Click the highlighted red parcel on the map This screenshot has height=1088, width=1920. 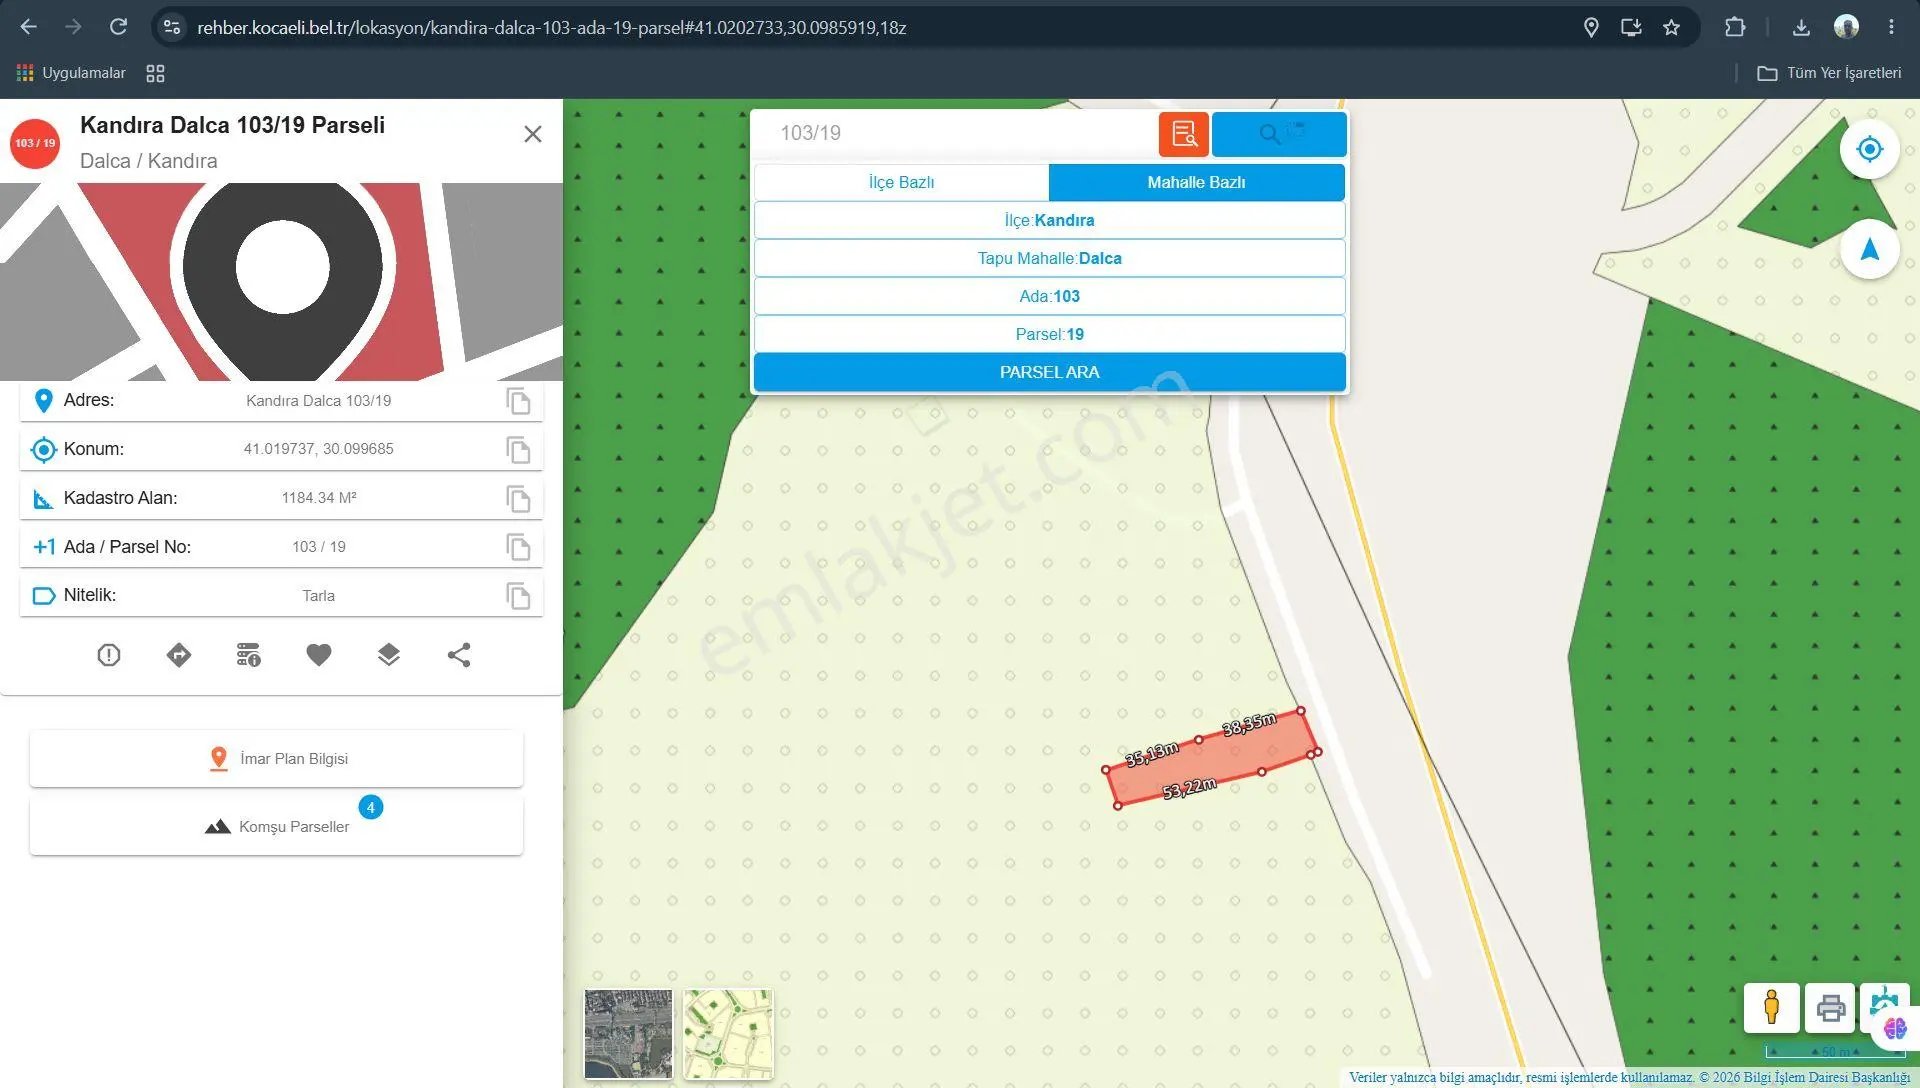(1213, 758)
